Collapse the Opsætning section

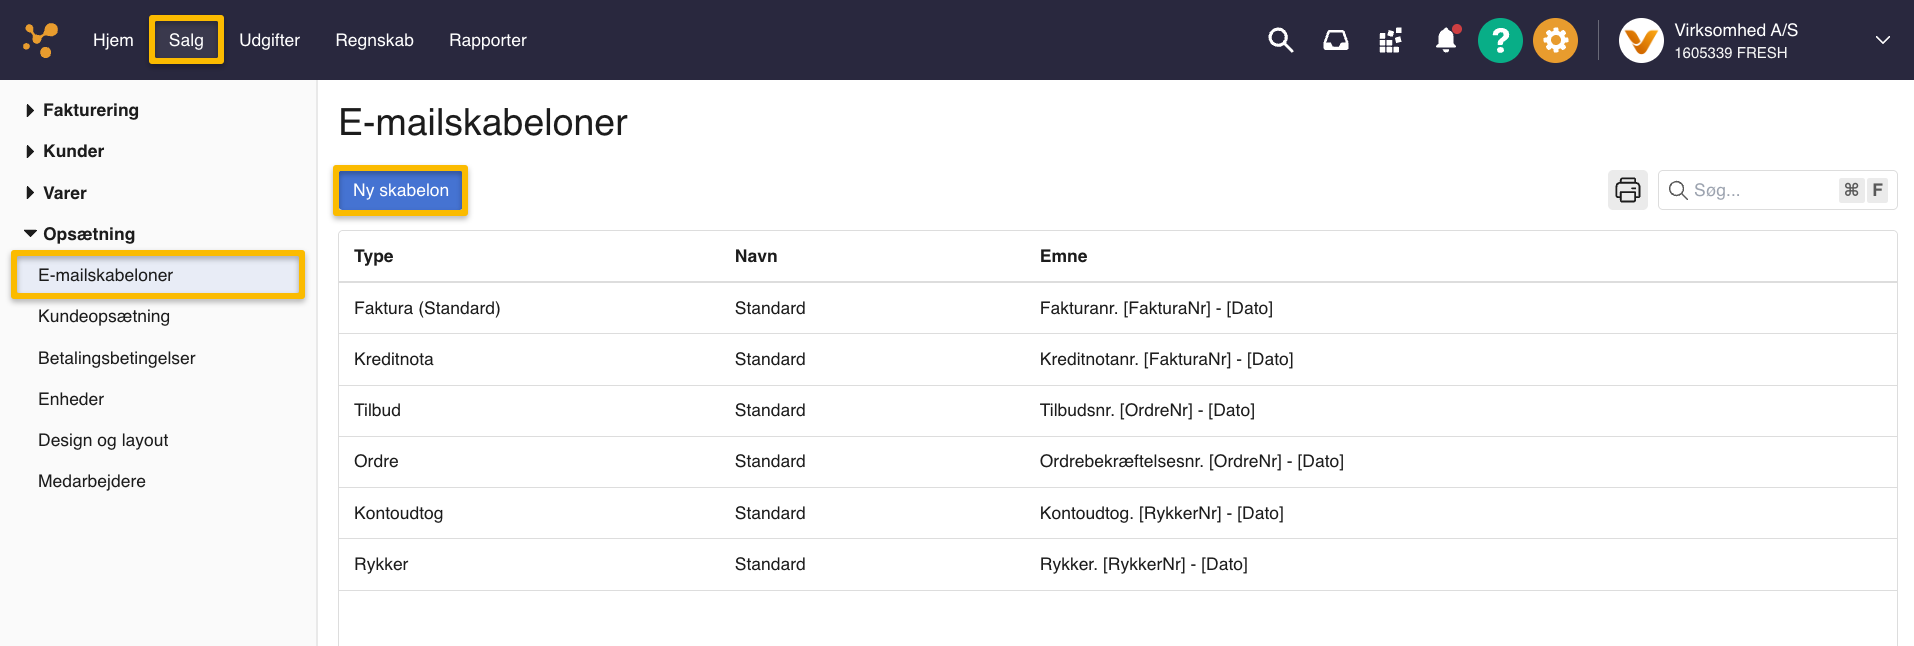pyautogui.click(x=88, y=234)
